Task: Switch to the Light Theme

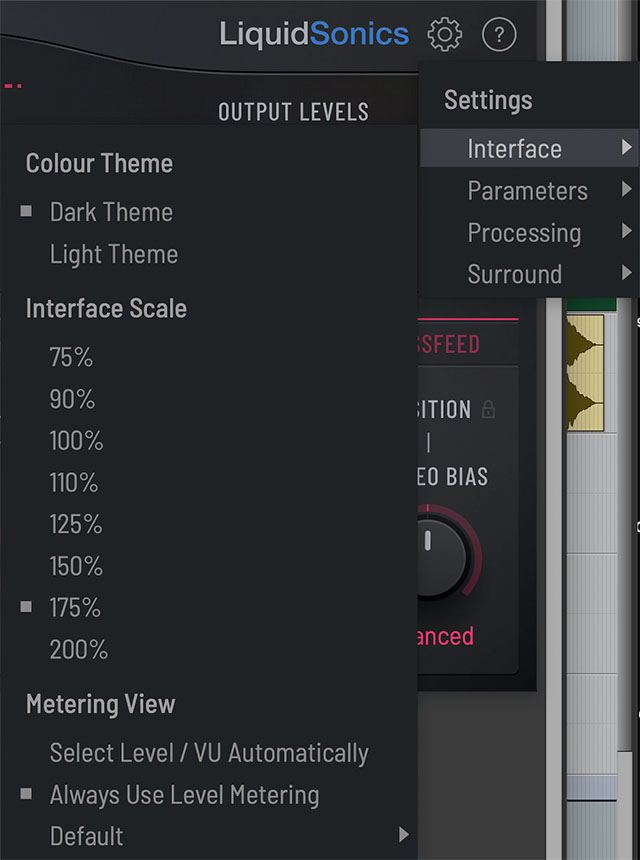Action: (x=113, y=254)
